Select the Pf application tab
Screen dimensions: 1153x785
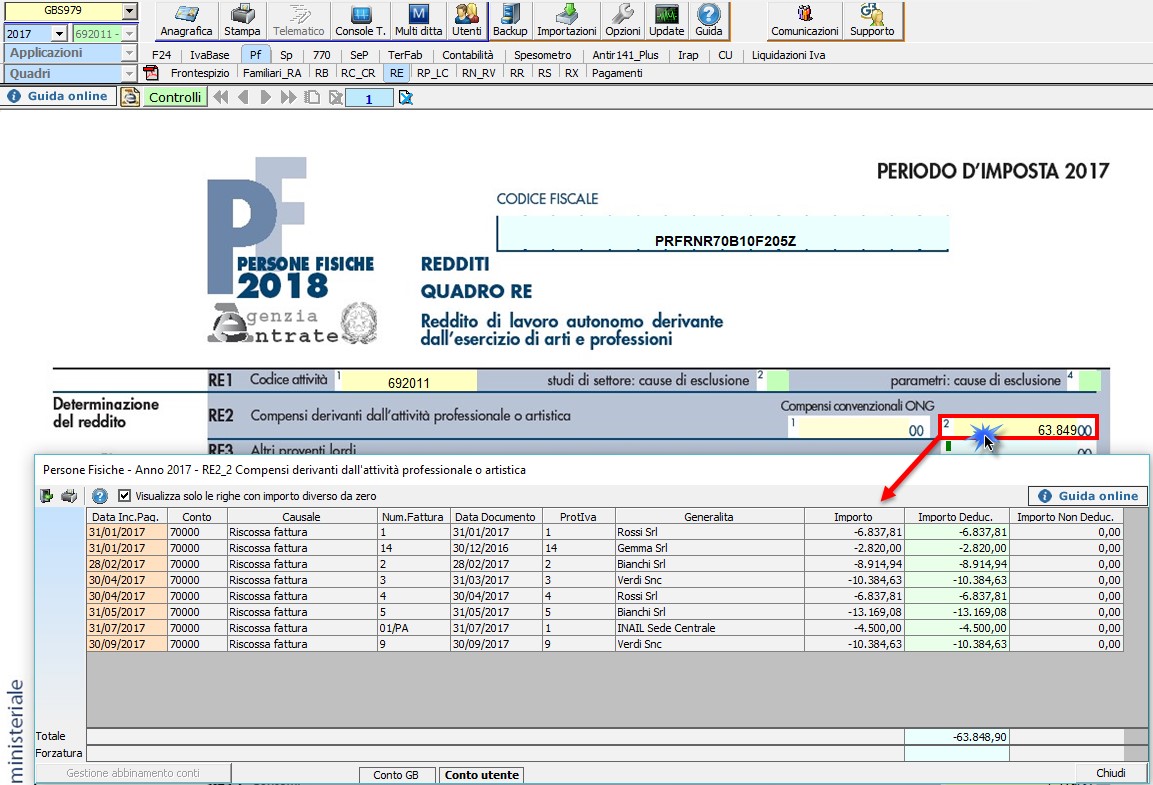point(255,54)
